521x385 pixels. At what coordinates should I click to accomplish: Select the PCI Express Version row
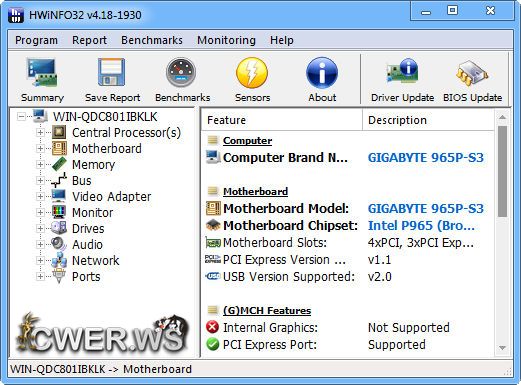tap(347, 260)
